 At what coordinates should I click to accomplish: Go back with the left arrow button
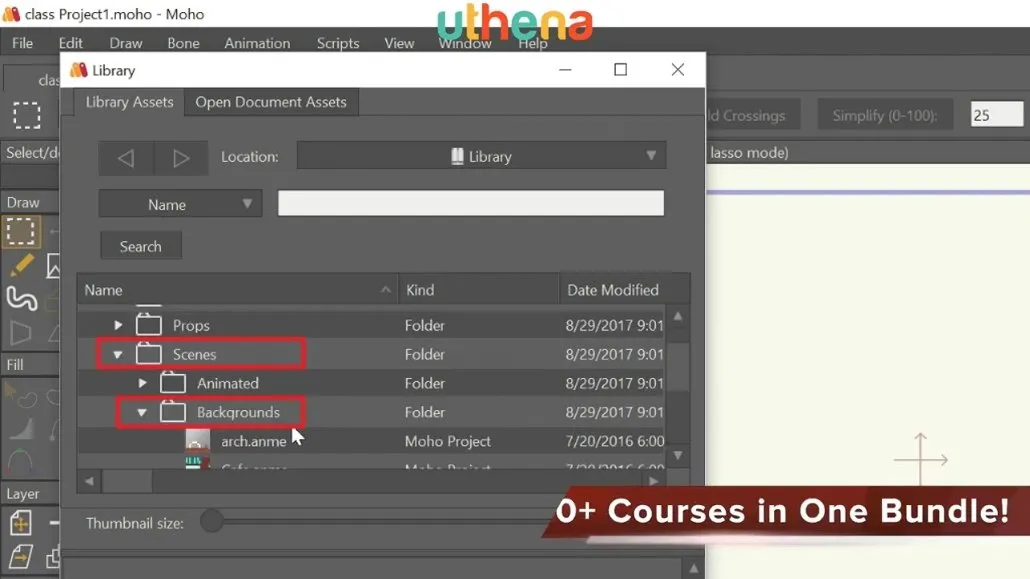coord(126,158)
